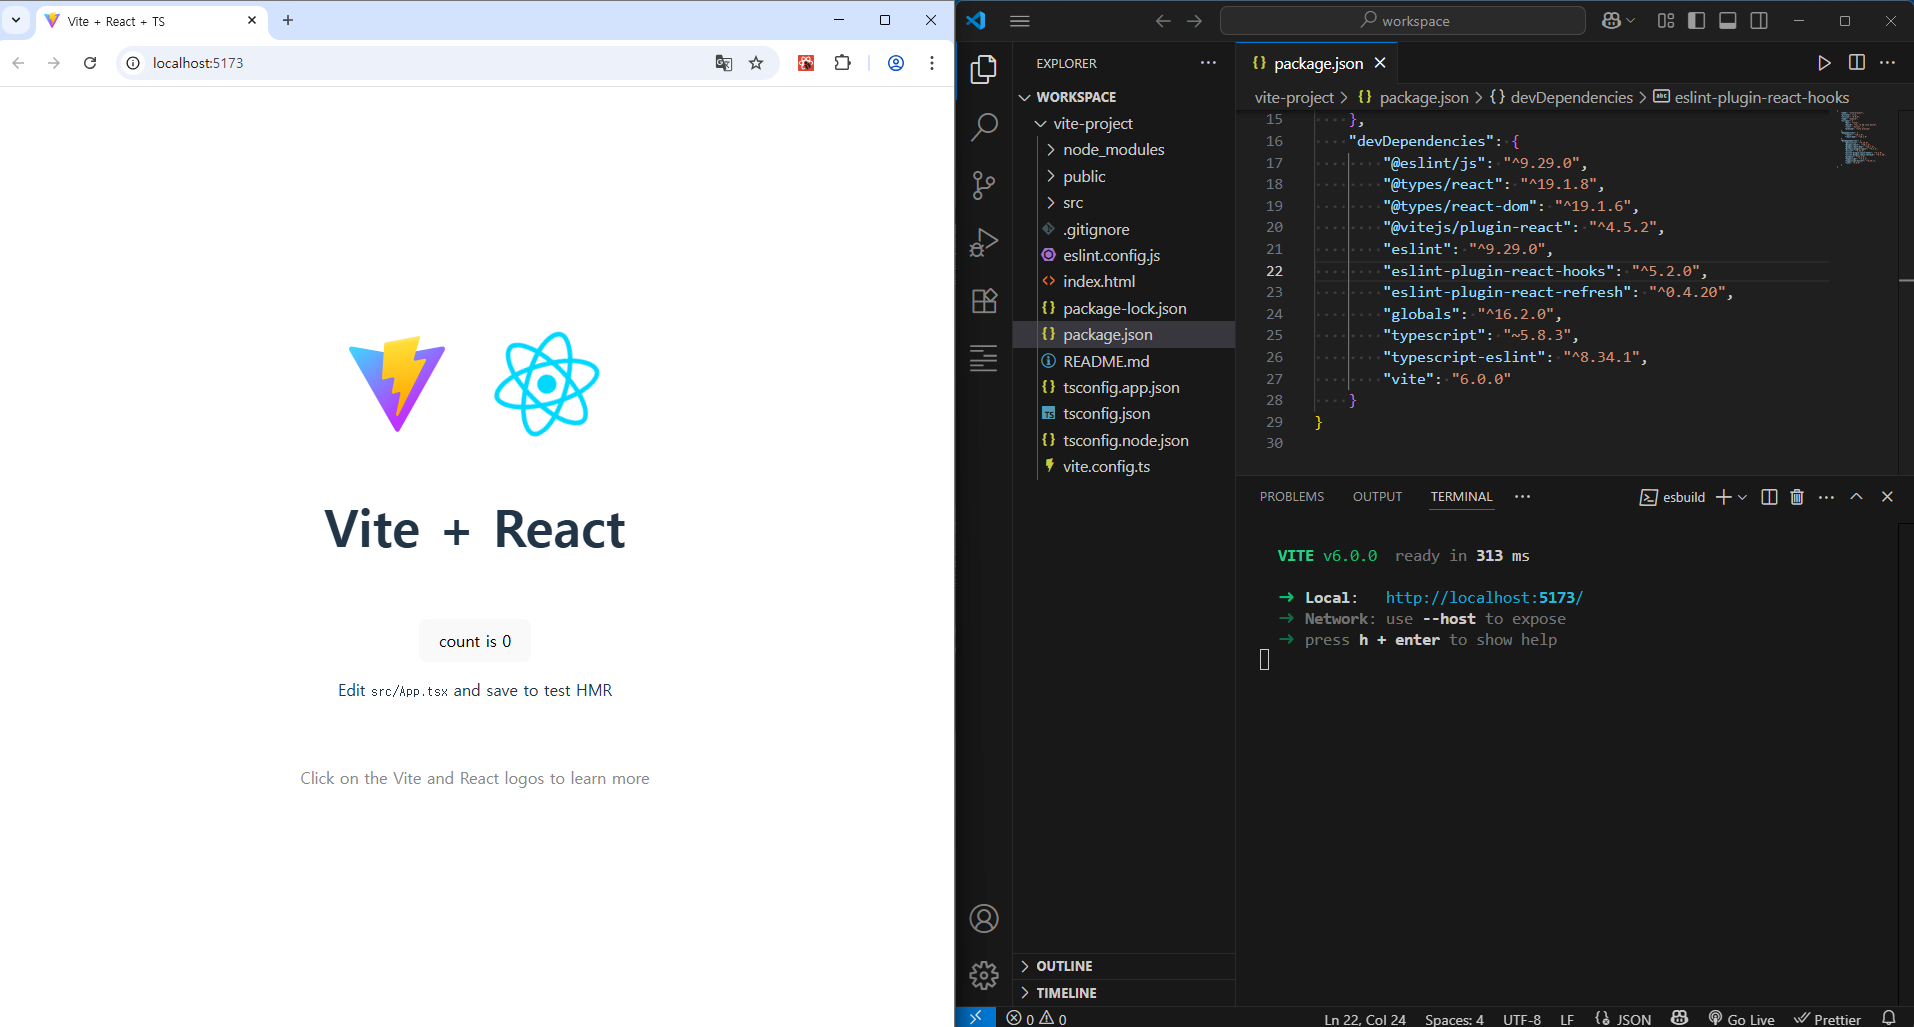Open Chrome tab search dropdown
The image size is (1914, 1027).
[x=16, y=20]
